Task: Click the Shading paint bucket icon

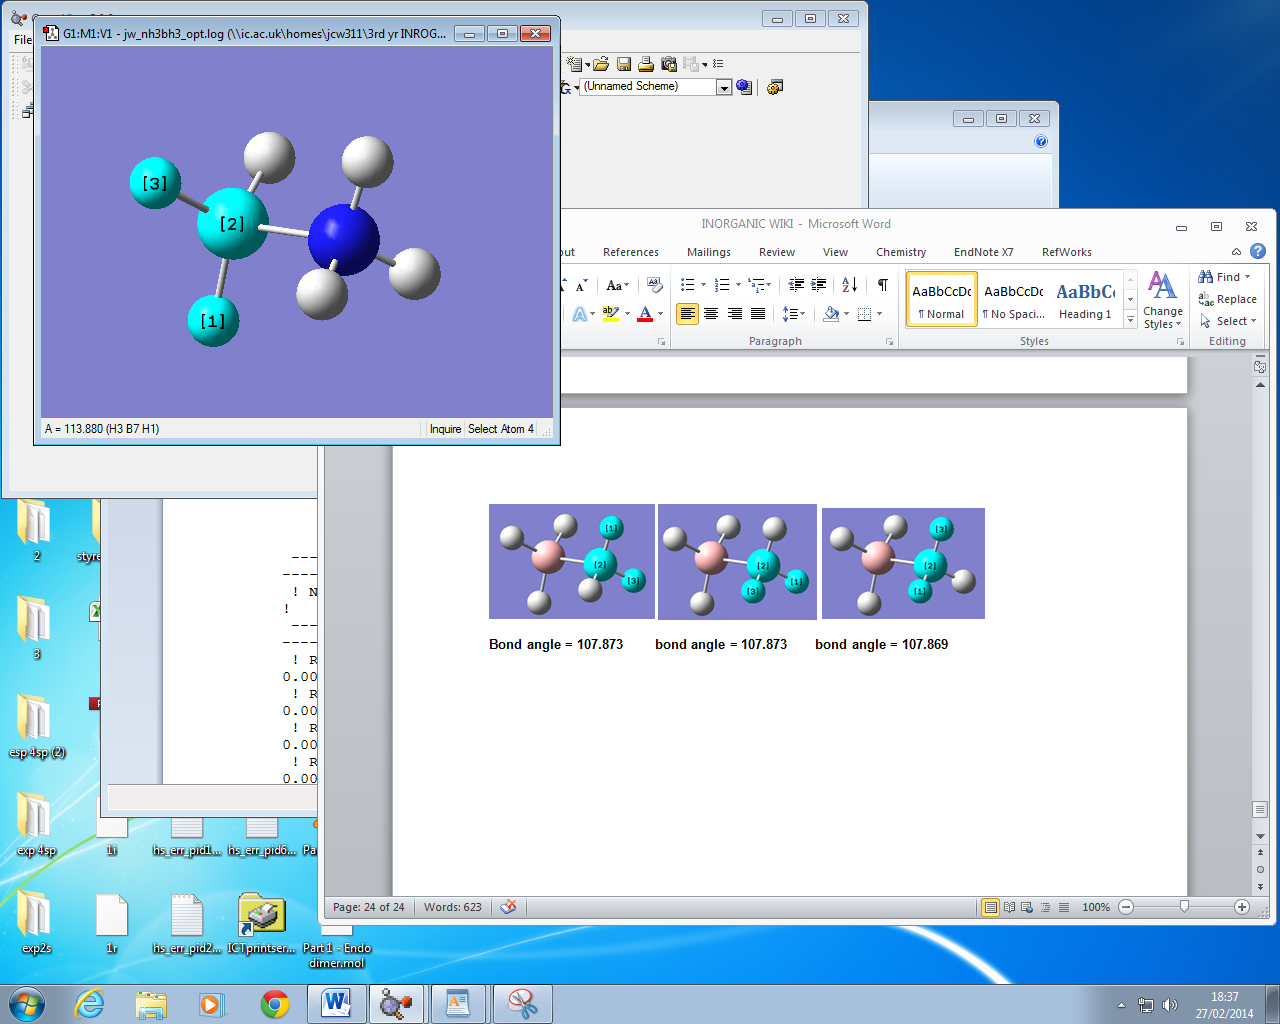Action: coord(830,314)
